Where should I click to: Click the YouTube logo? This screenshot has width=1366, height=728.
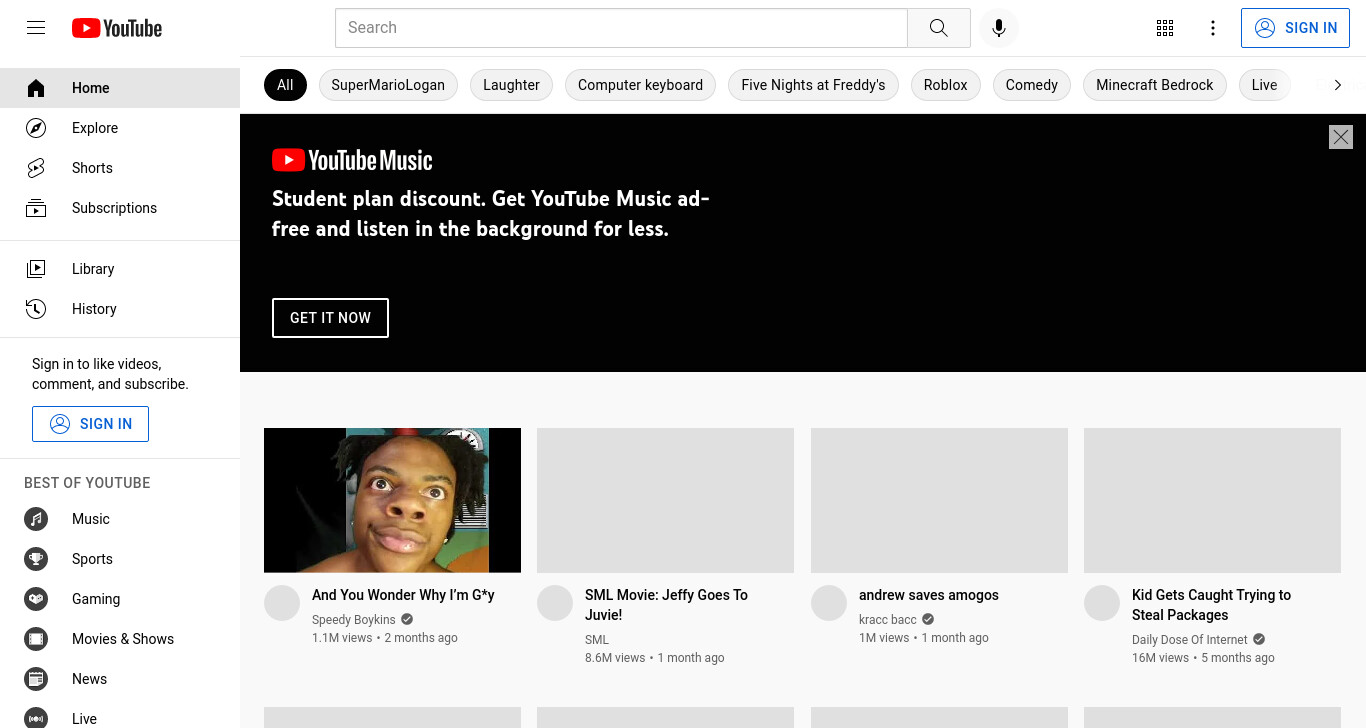coord(117,28)
